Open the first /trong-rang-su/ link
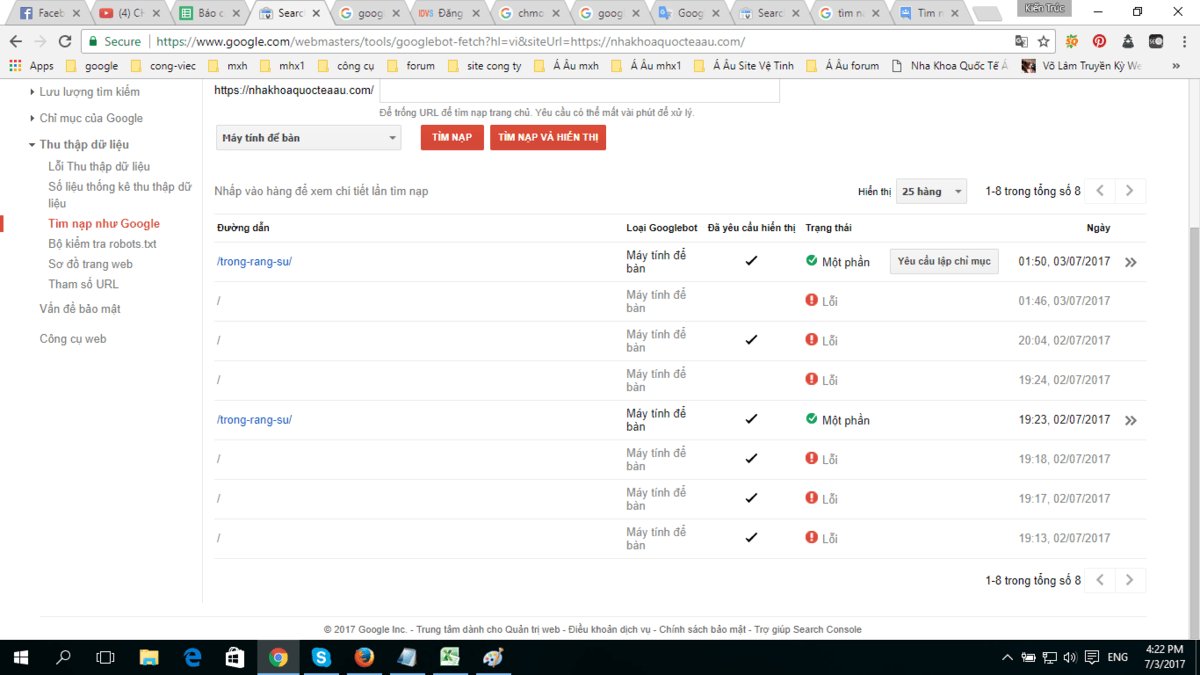1200x675 pixels. [254, 262]
